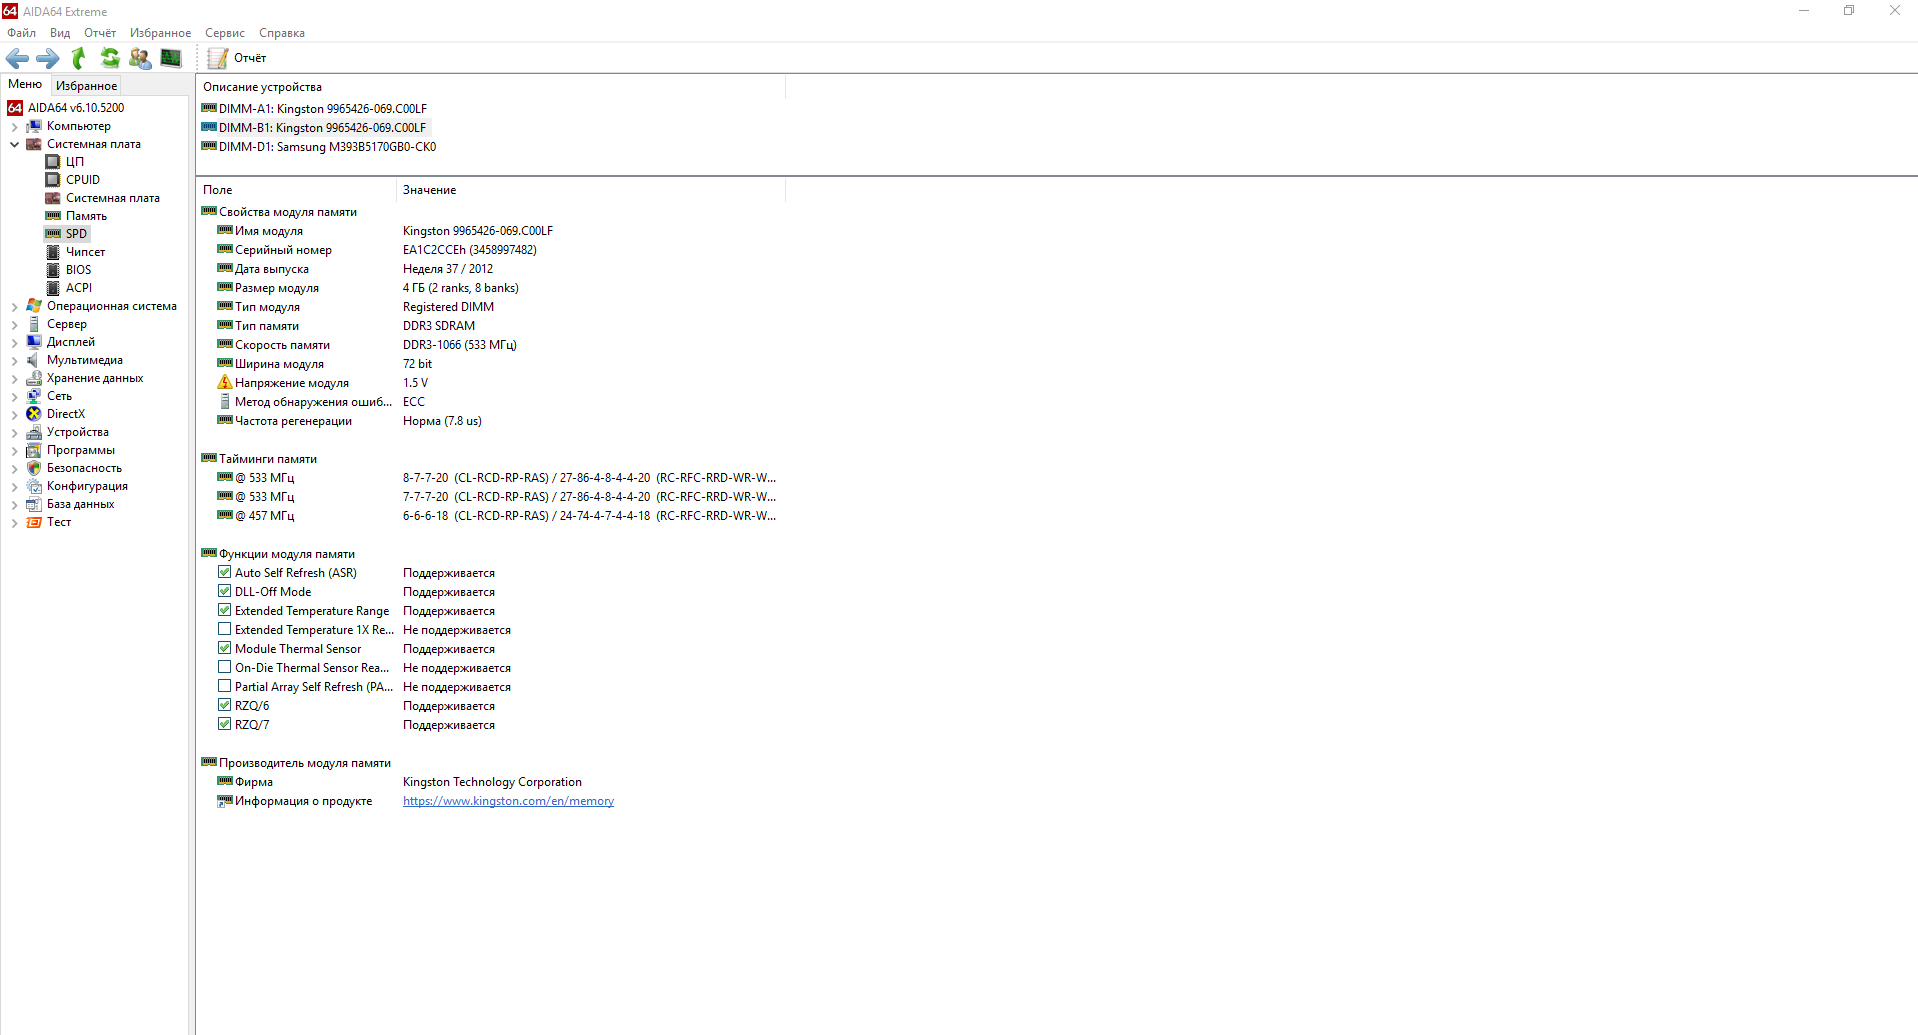Check the On-Die Thermal Sensor checkbox
Screen dimensions: 1918x1035
click(x=225, y=668)
